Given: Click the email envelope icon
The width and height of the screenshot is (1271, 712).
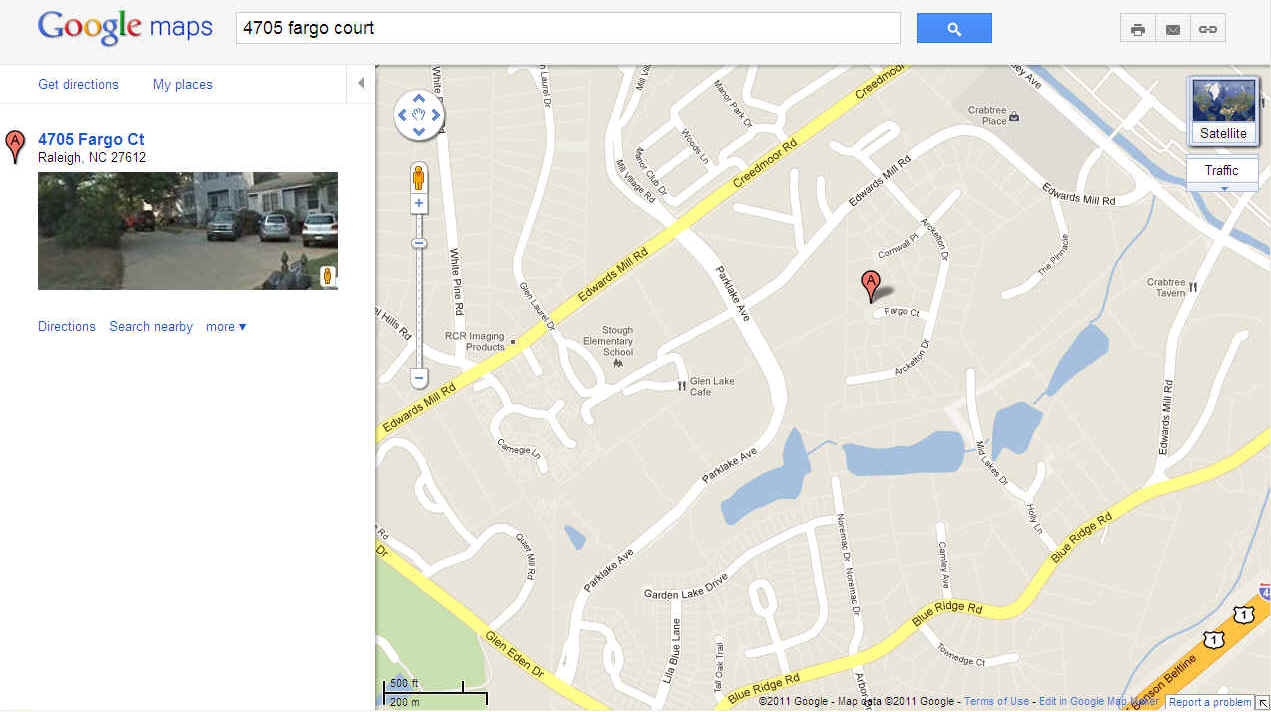Looking at the screenshot, I should click(x=1173, y=29).
